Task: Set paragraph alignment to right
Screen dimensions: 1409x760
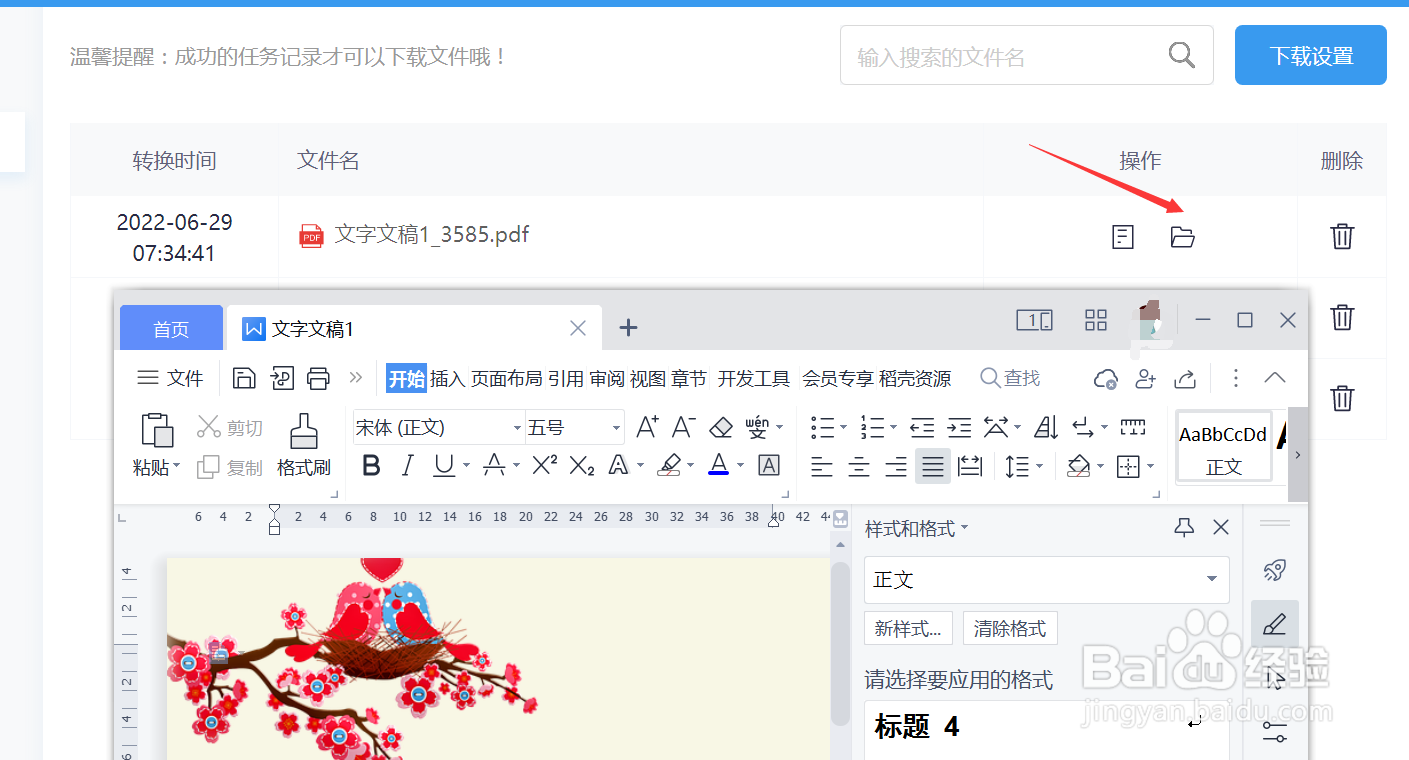Action: point(896,466)
